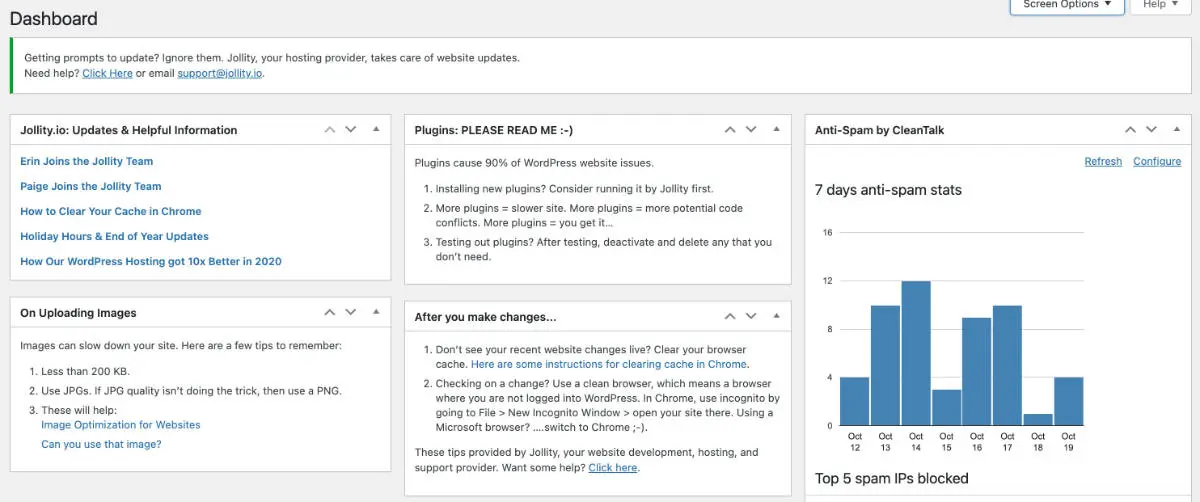Viewport: 1200px width, 502px height.
Task: Email support@jollity.io link in notice
Action: [220, 73]
